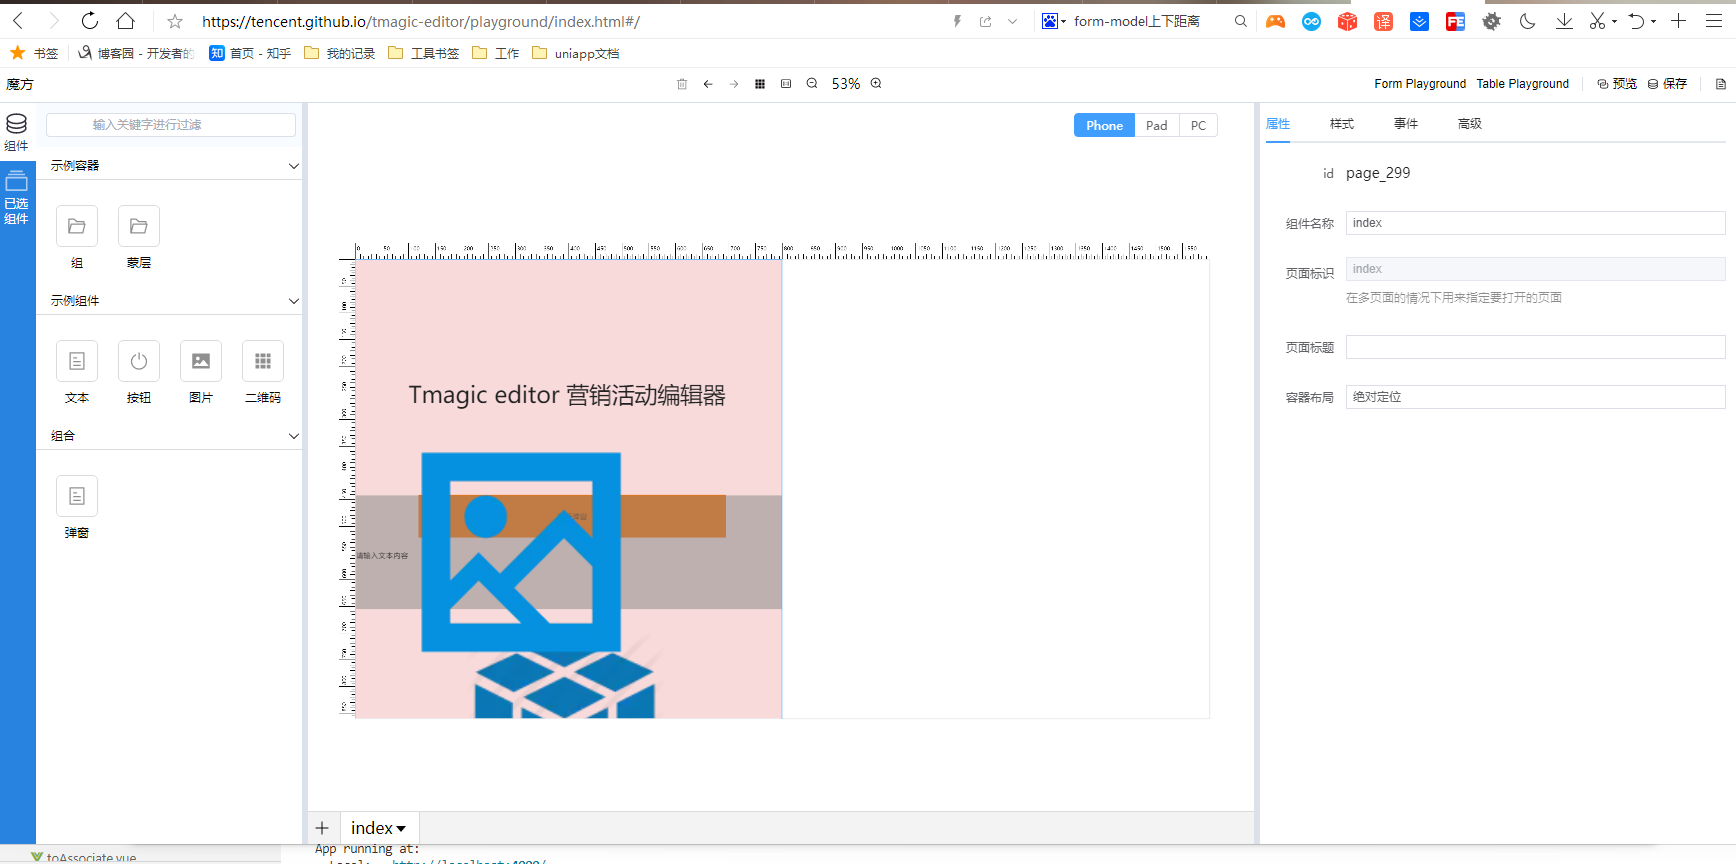The width and height of the screenshot is (1736, 864).
Task: Open the 容器布局 绝对定位 dropdown
Action: [x=1535, y=397]
